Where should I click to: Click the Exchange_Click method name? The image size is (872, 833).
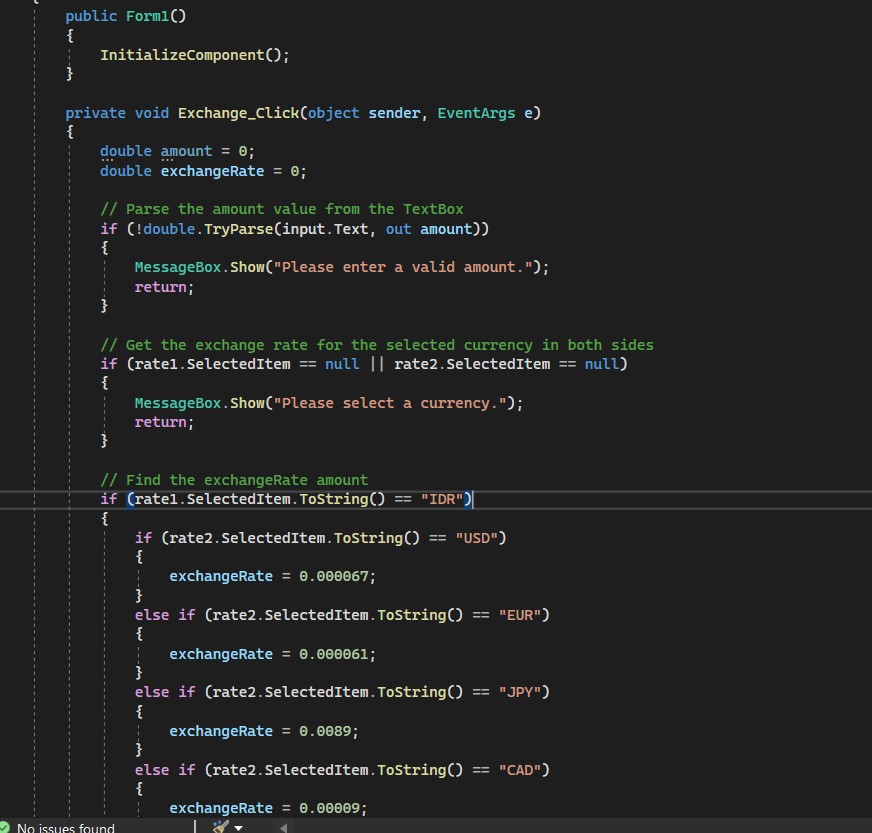(x=239, y=113)
